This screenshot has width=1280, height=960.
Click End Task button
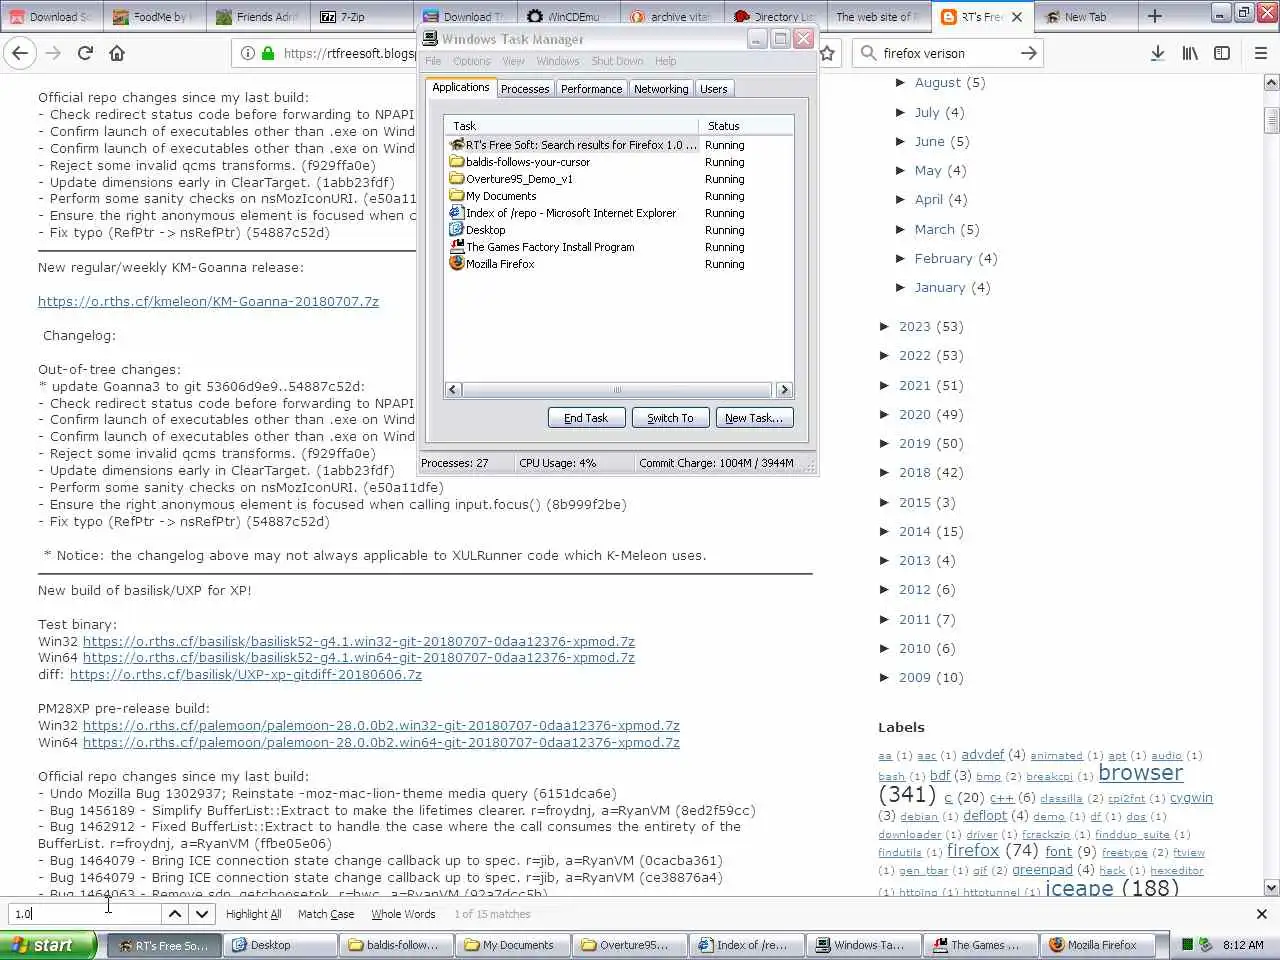point(586,418)
